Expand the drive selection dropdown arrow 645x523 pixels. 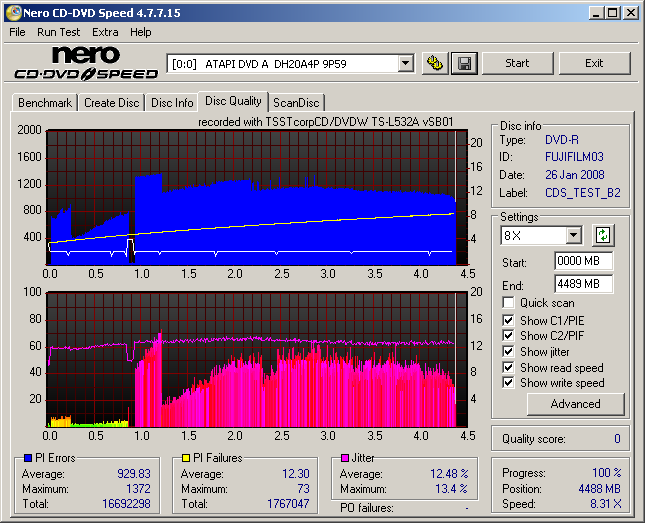(x=405, y=64)
